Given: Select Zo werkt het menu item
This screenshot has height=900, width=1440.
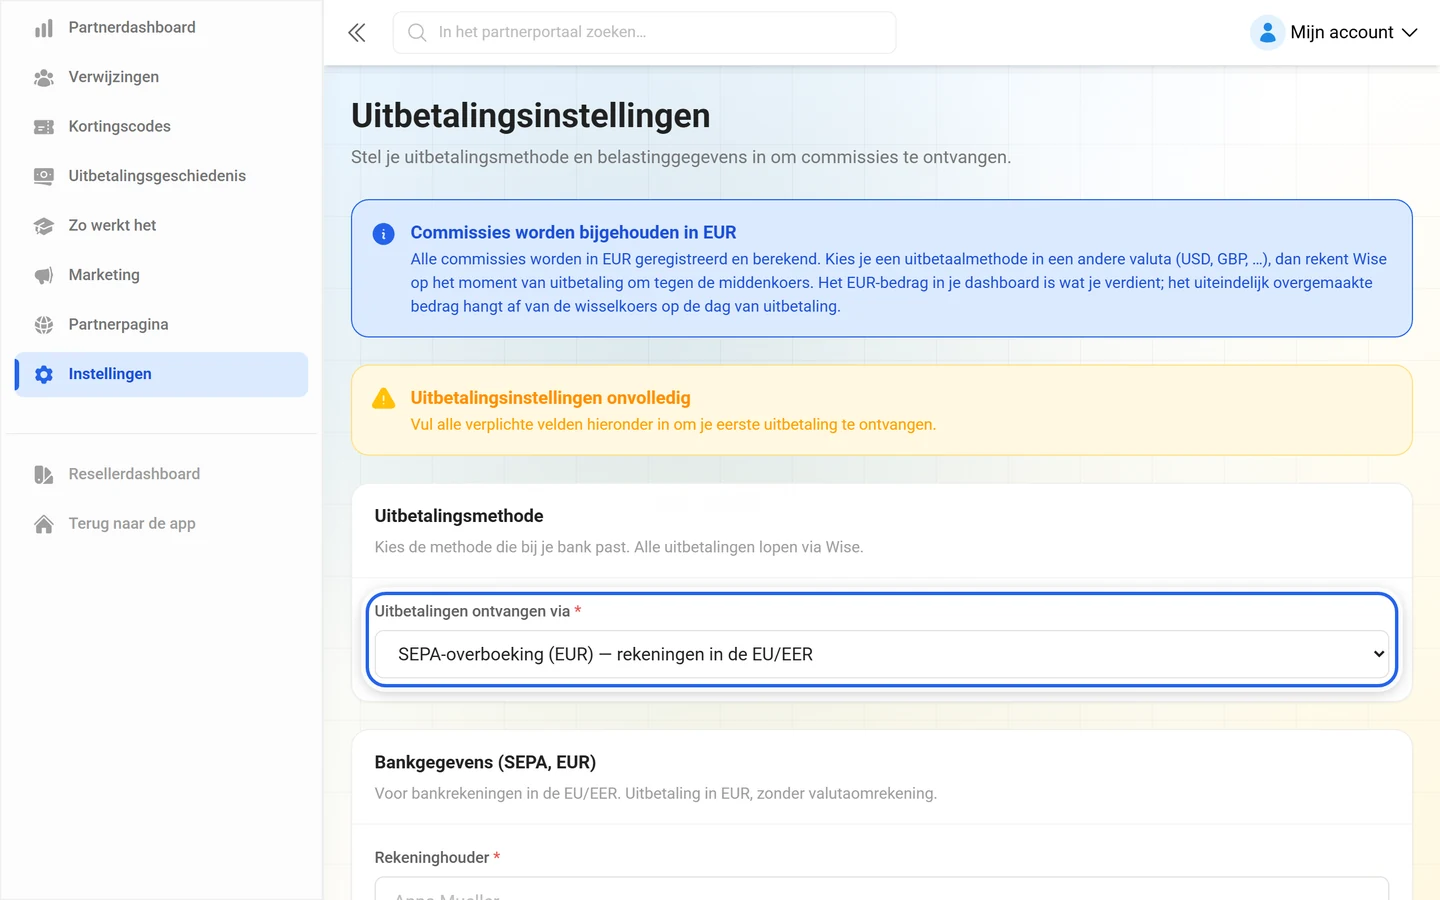Looking at the screenshot, I should [162, 226].
